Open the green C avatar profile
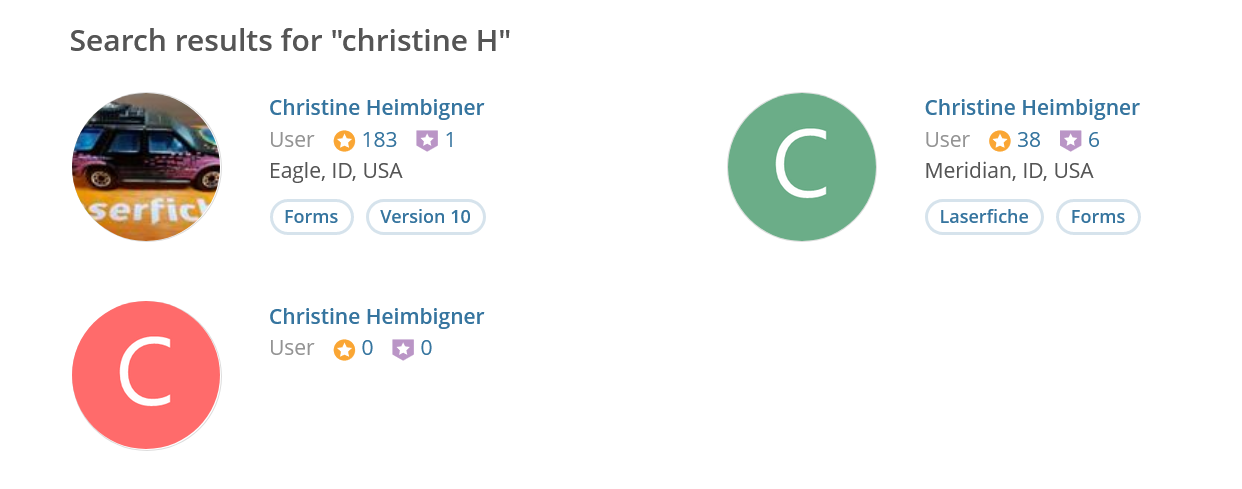1242x489 pixels. coord(802,167)
